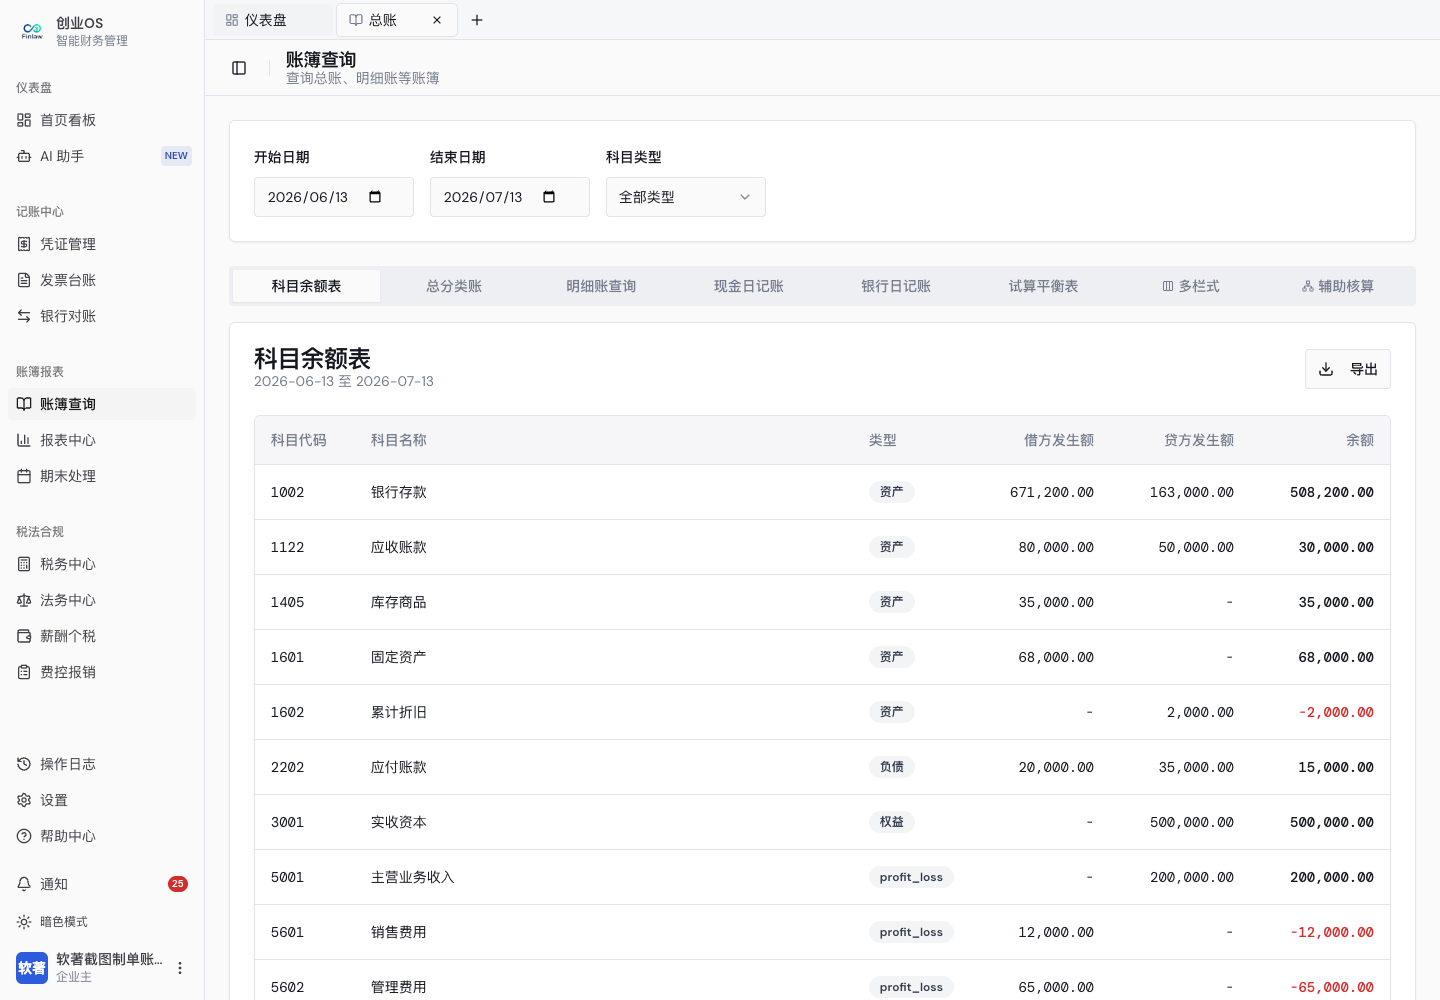Open the 结束日期 calendar picker icon
The height and width of the screenshot is (1000, 1440).
(x=549, y=197)
